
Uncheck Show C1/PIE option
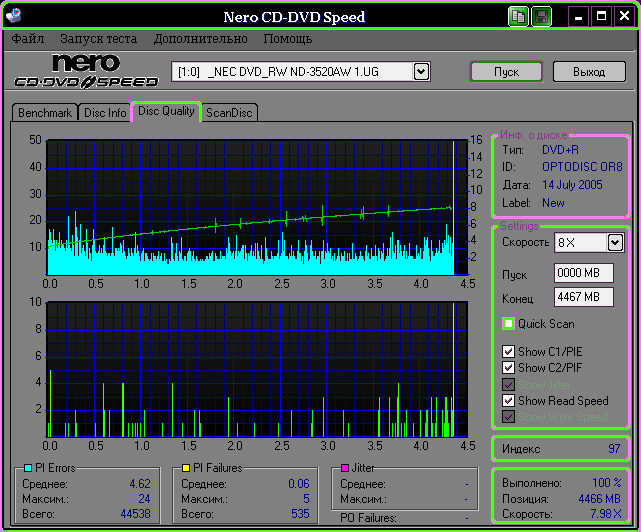[509, 352]
